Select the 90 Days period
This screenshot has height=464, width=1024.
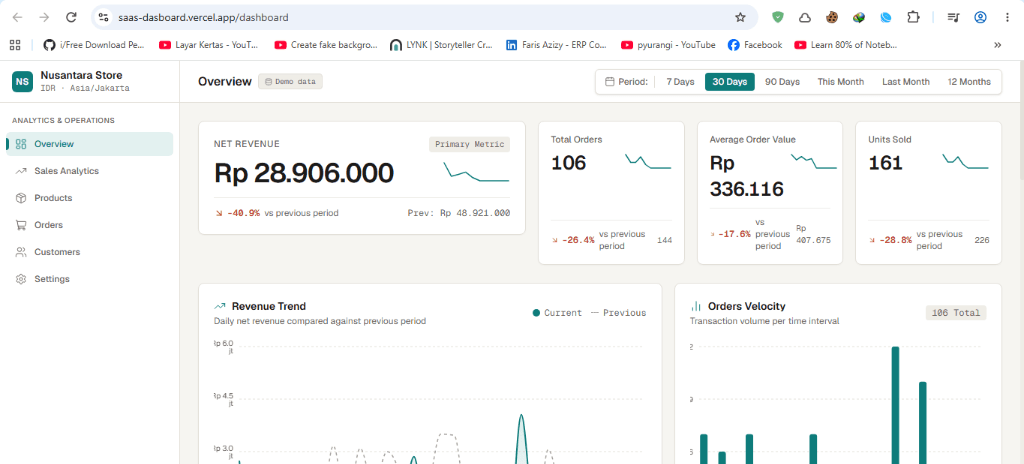click(x=782, y=82)
